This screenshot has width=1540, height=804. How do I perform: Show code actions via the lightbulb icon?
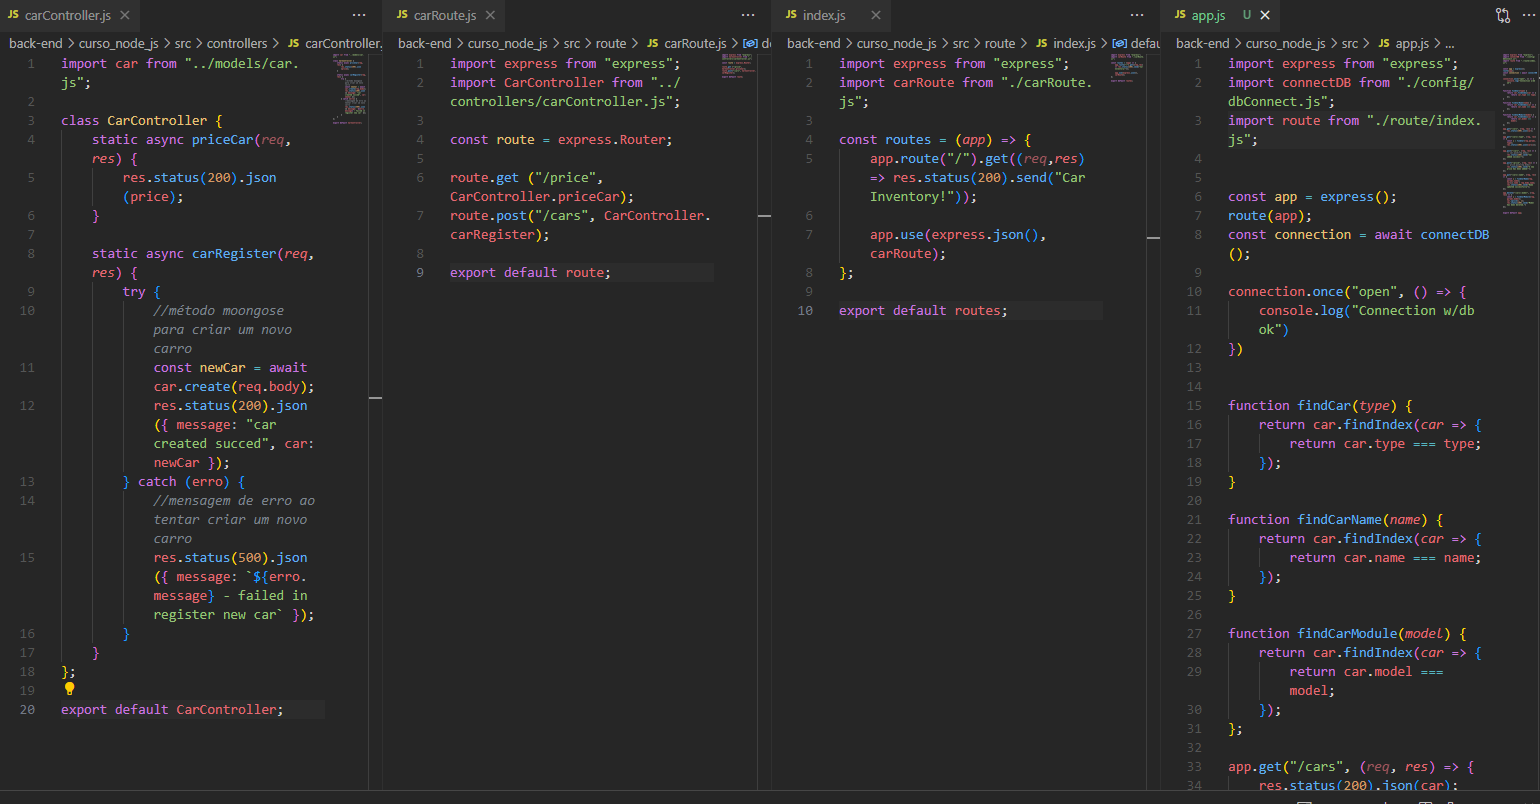(x=69, y=689)
